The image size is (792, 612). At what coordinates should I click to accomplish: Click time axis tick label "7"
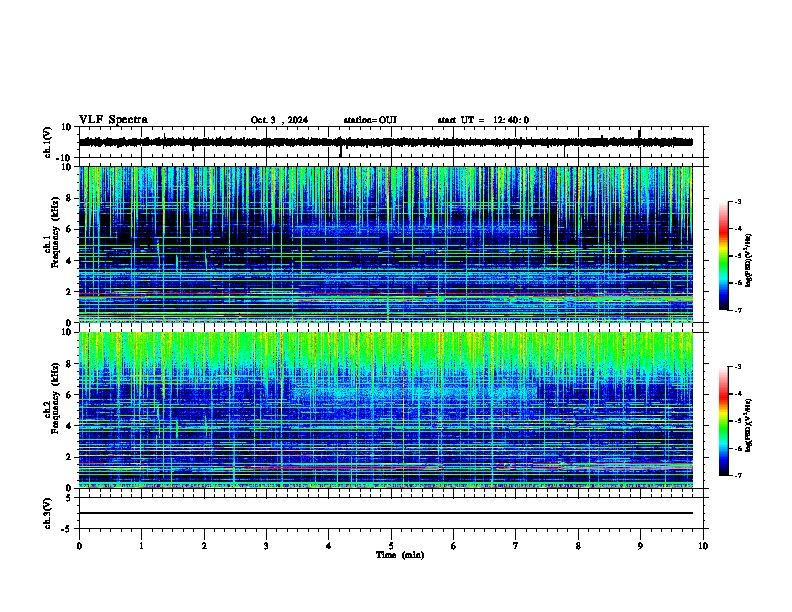pyautogui.click(x=516, y=546)
